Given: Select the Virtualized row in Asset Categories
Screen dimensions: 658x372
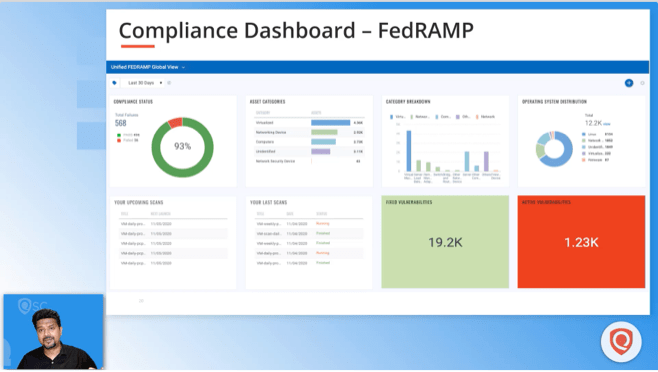Looking at the screenshot, I should (309, 123).
